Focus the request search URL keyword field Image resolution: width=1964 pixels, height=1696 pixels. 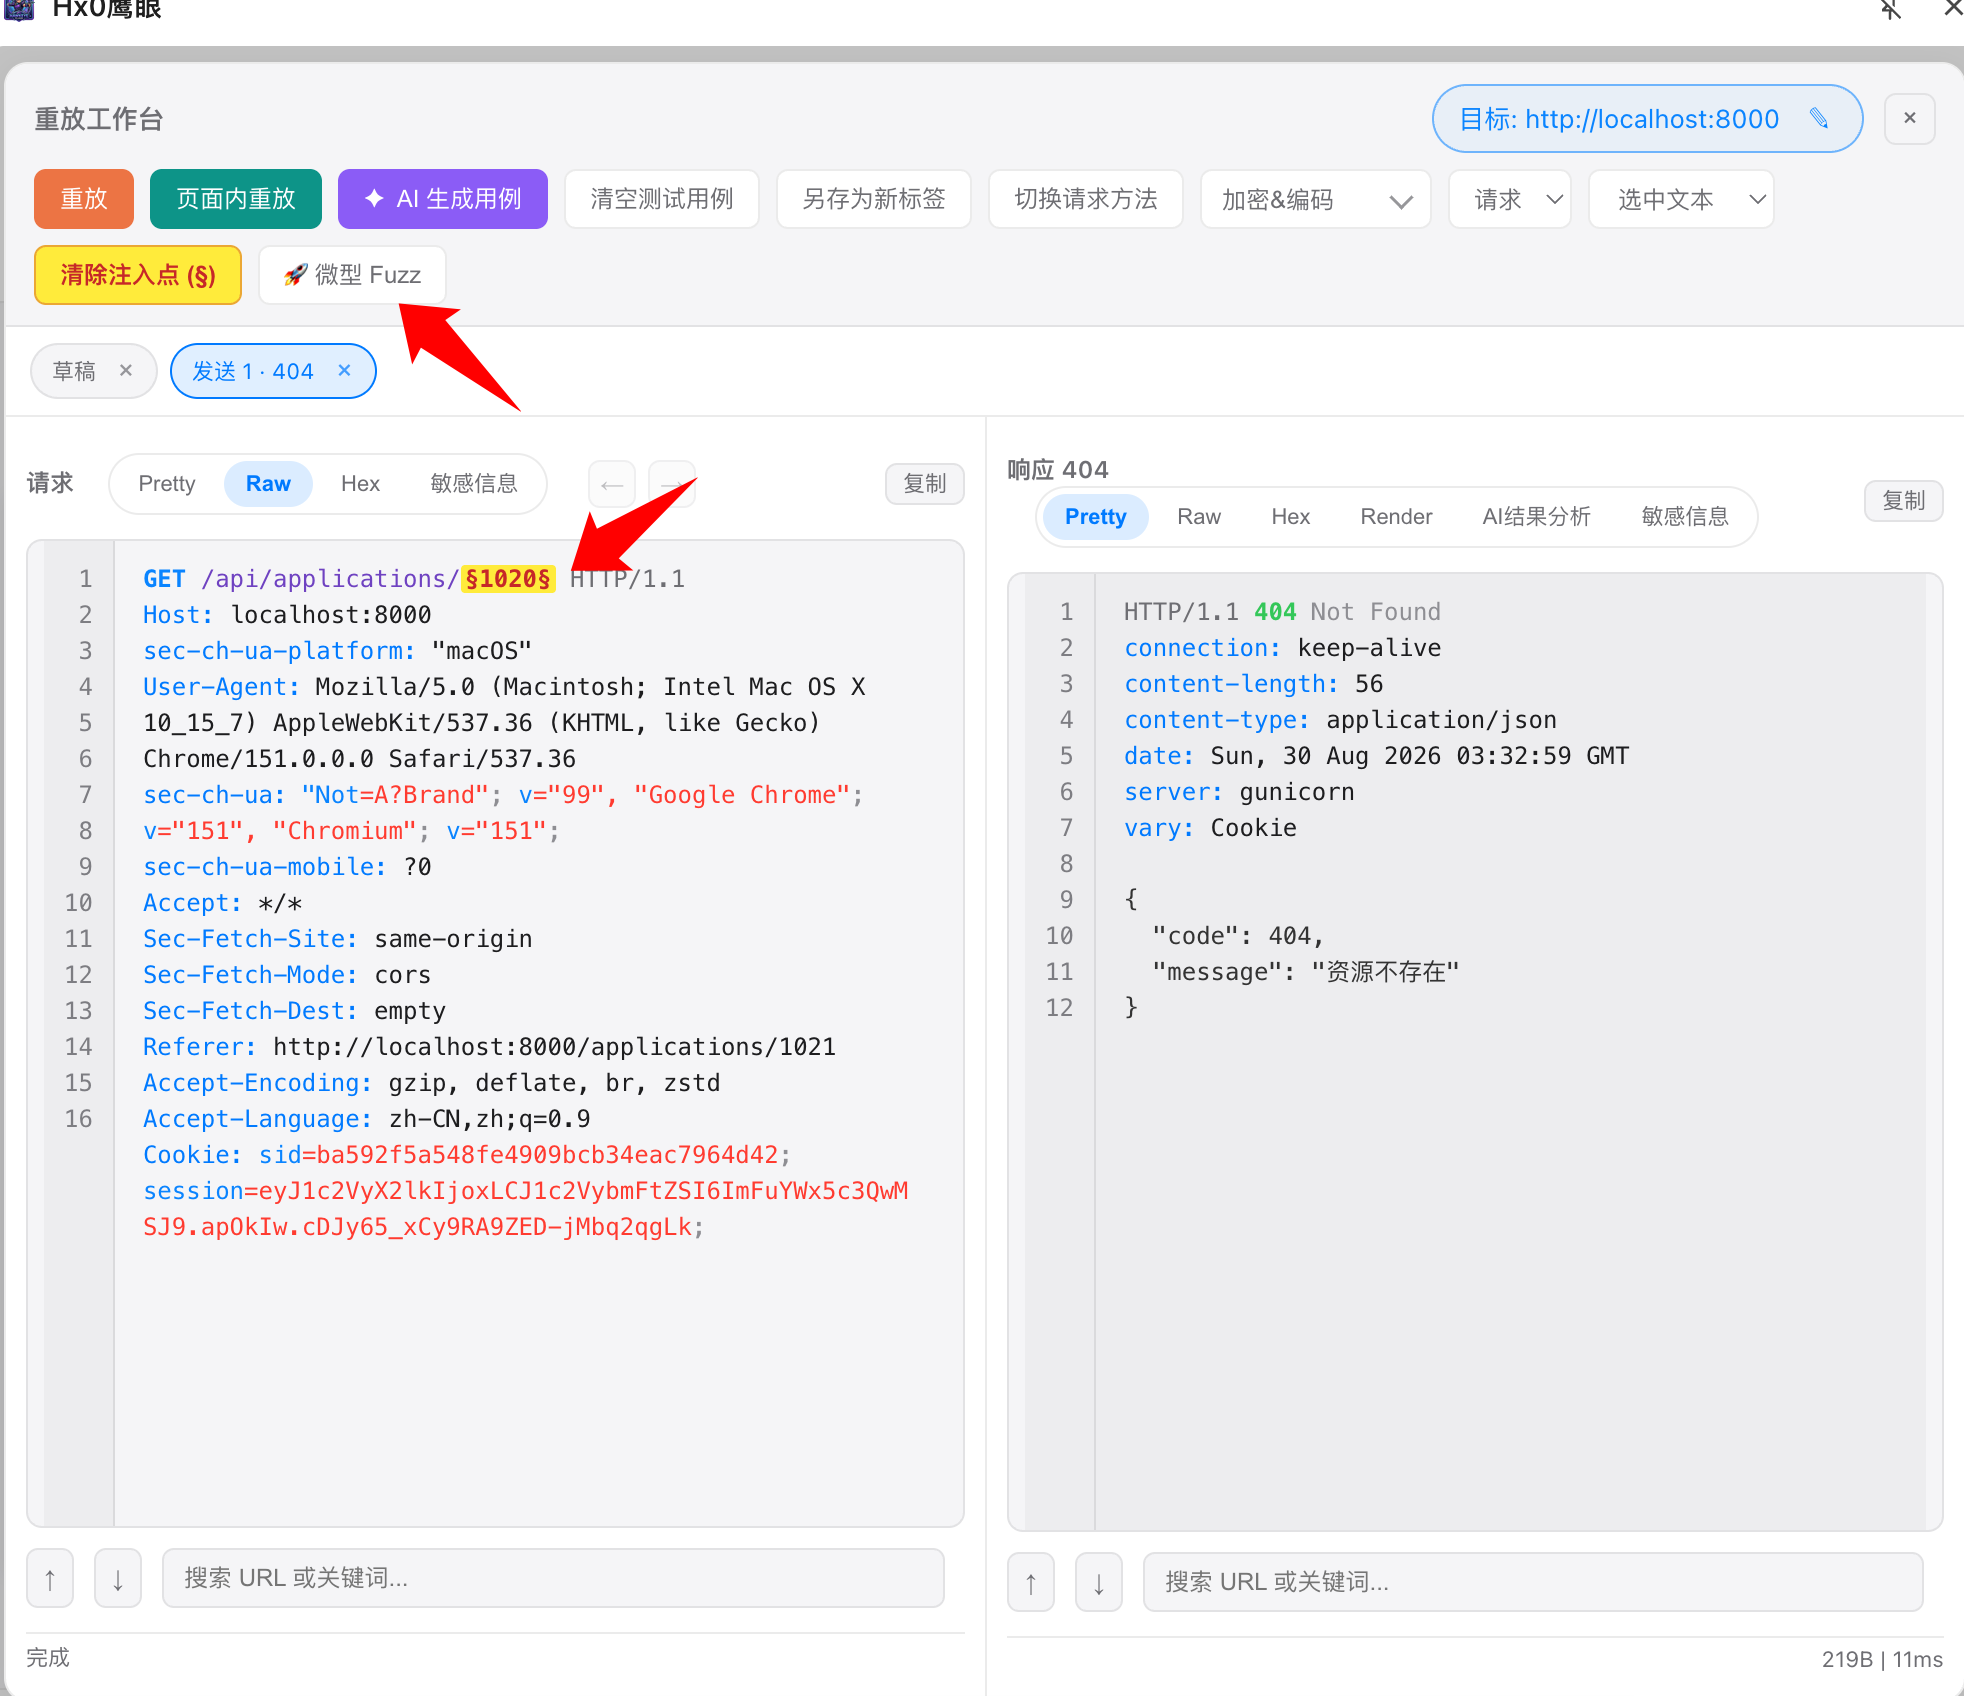point(553,1578)
